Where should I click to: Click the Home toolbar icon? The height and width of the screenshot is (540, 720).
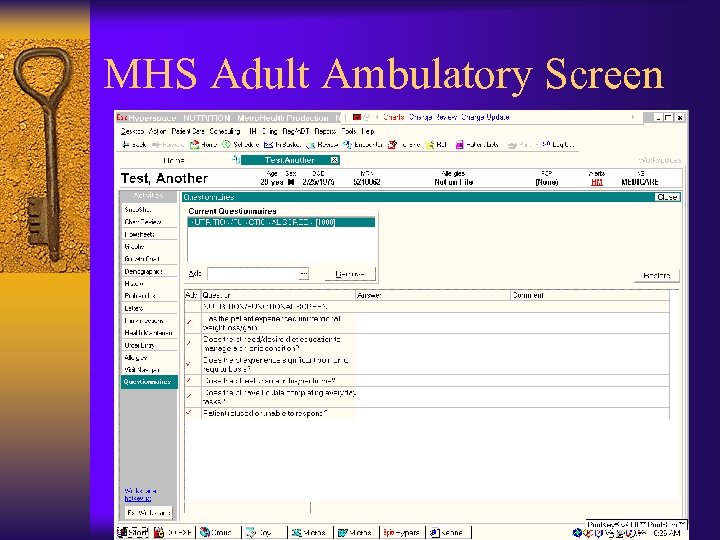(x=195, y=145)
